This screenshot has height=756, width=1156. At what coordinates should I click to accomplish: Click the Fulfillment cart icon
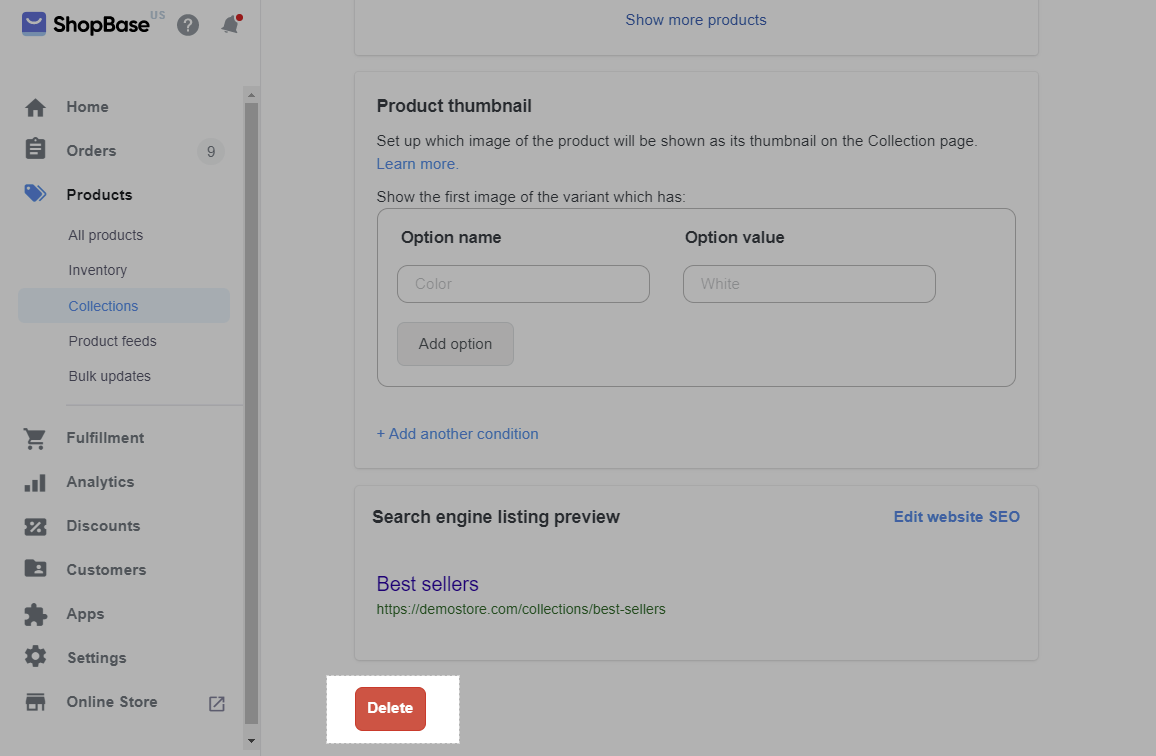[35, 438]
